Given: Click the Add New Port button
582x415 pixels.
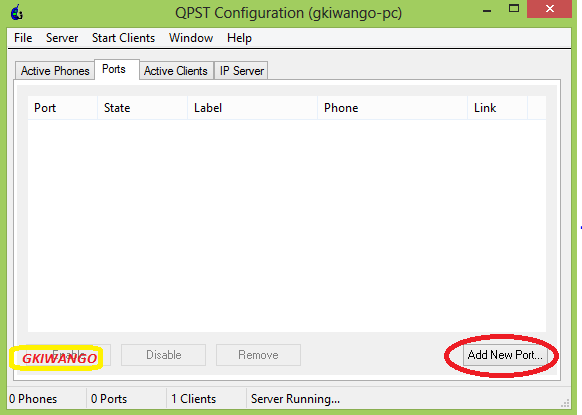Looking at the screenshot, I should pos(505,355).
